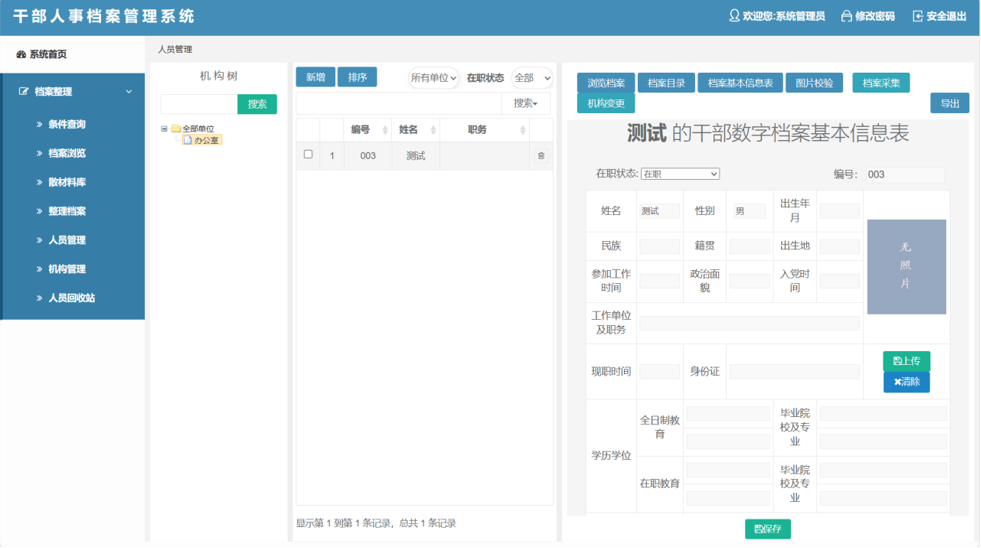
Task: Open the 在职状态 全部 filter dropdown
Action: (532, 78)
